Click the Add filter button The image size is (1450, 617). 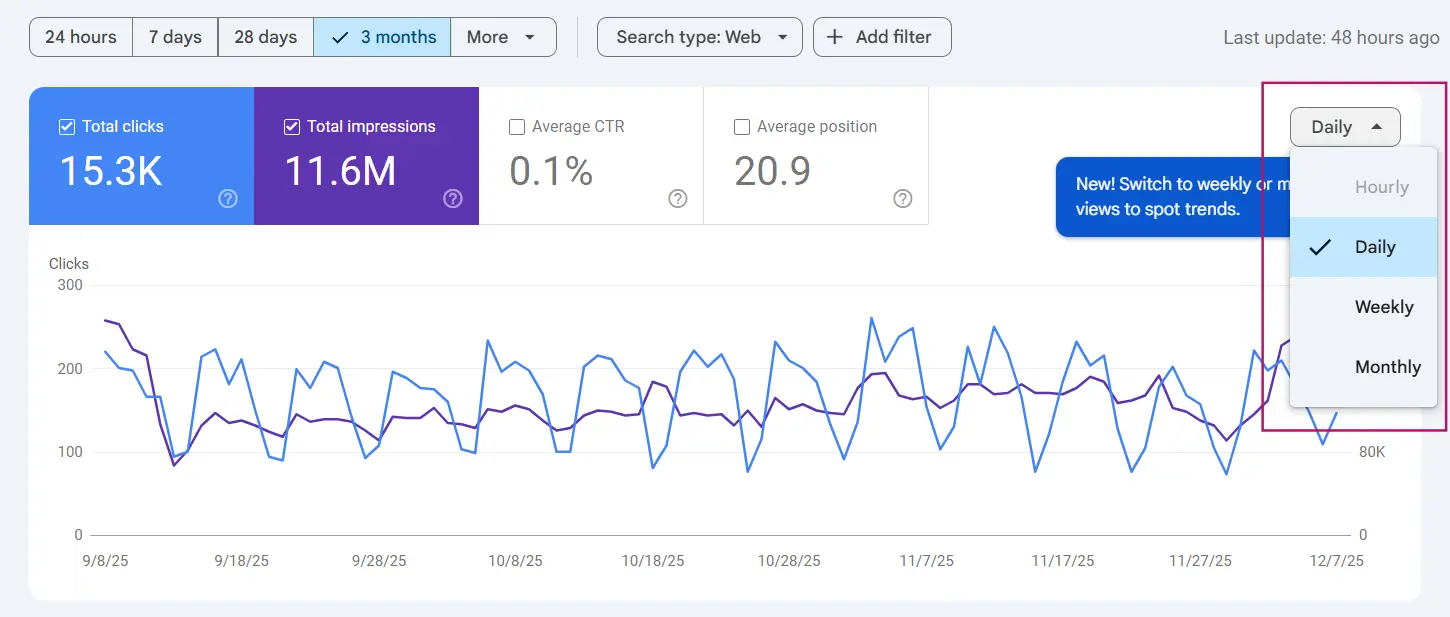pos(882,37)
